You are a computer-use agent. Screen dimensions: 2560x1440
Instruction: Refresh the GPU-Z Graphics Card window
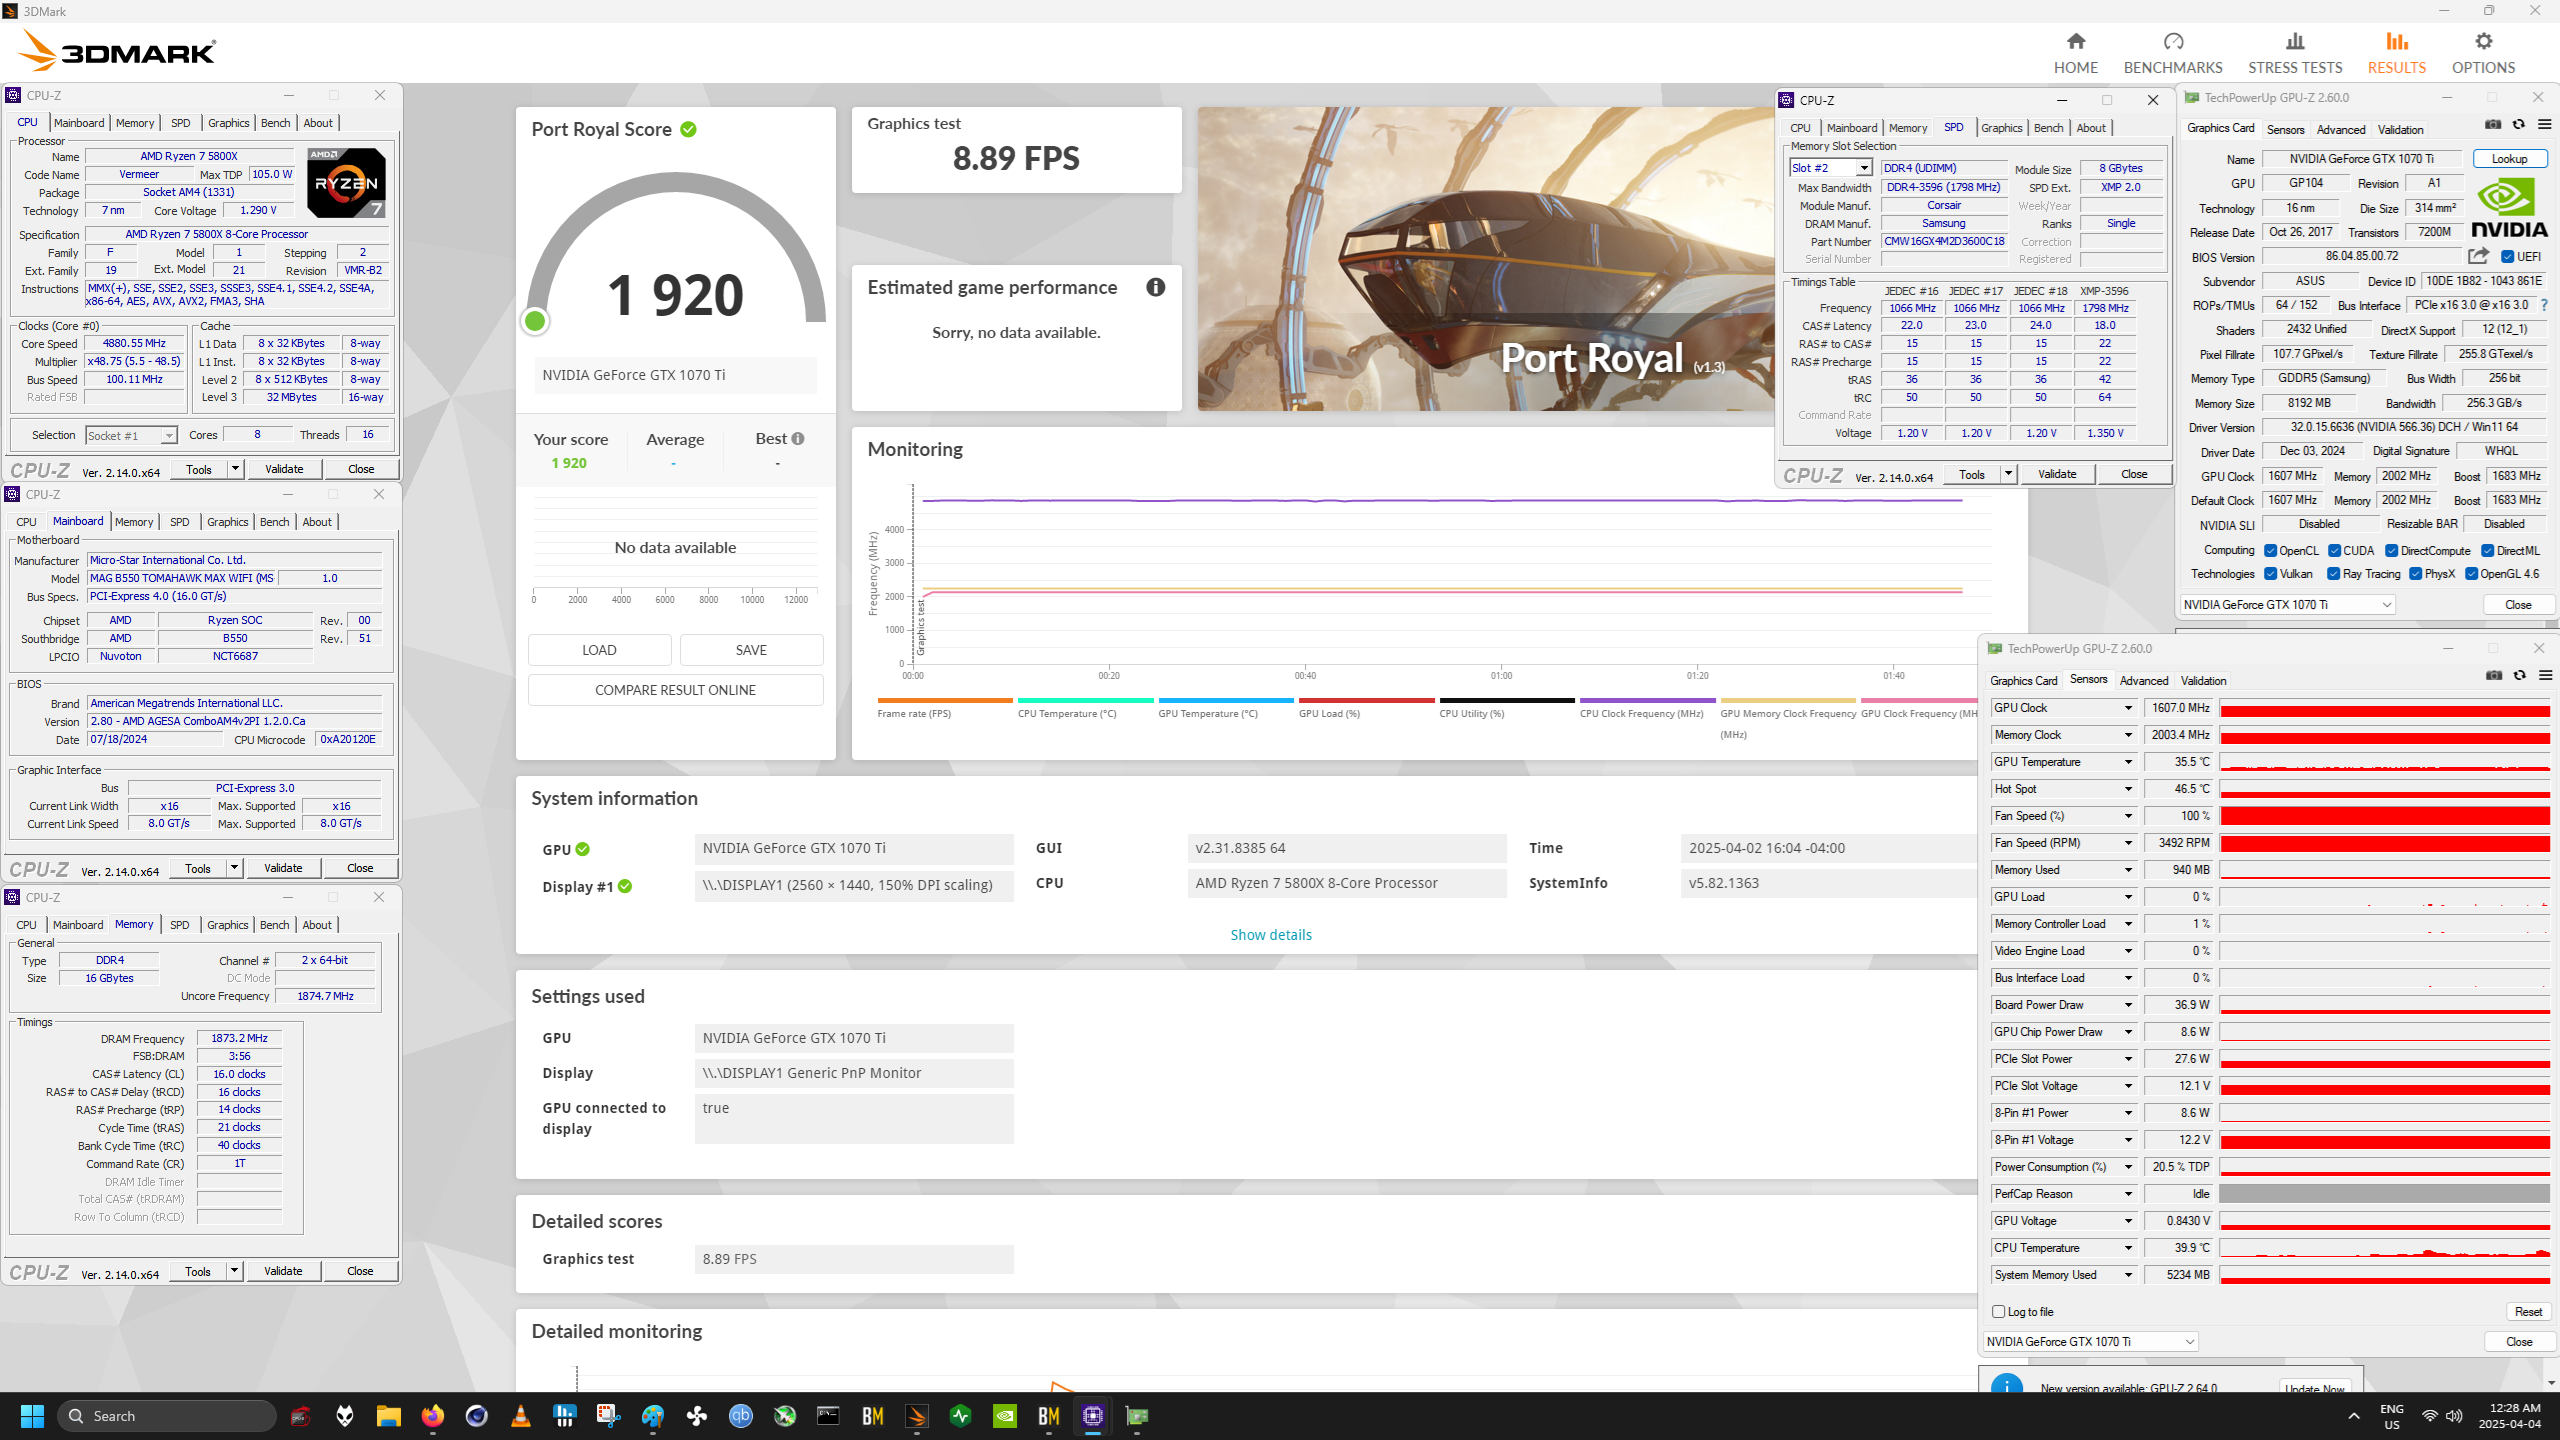tap(2519, 125)
